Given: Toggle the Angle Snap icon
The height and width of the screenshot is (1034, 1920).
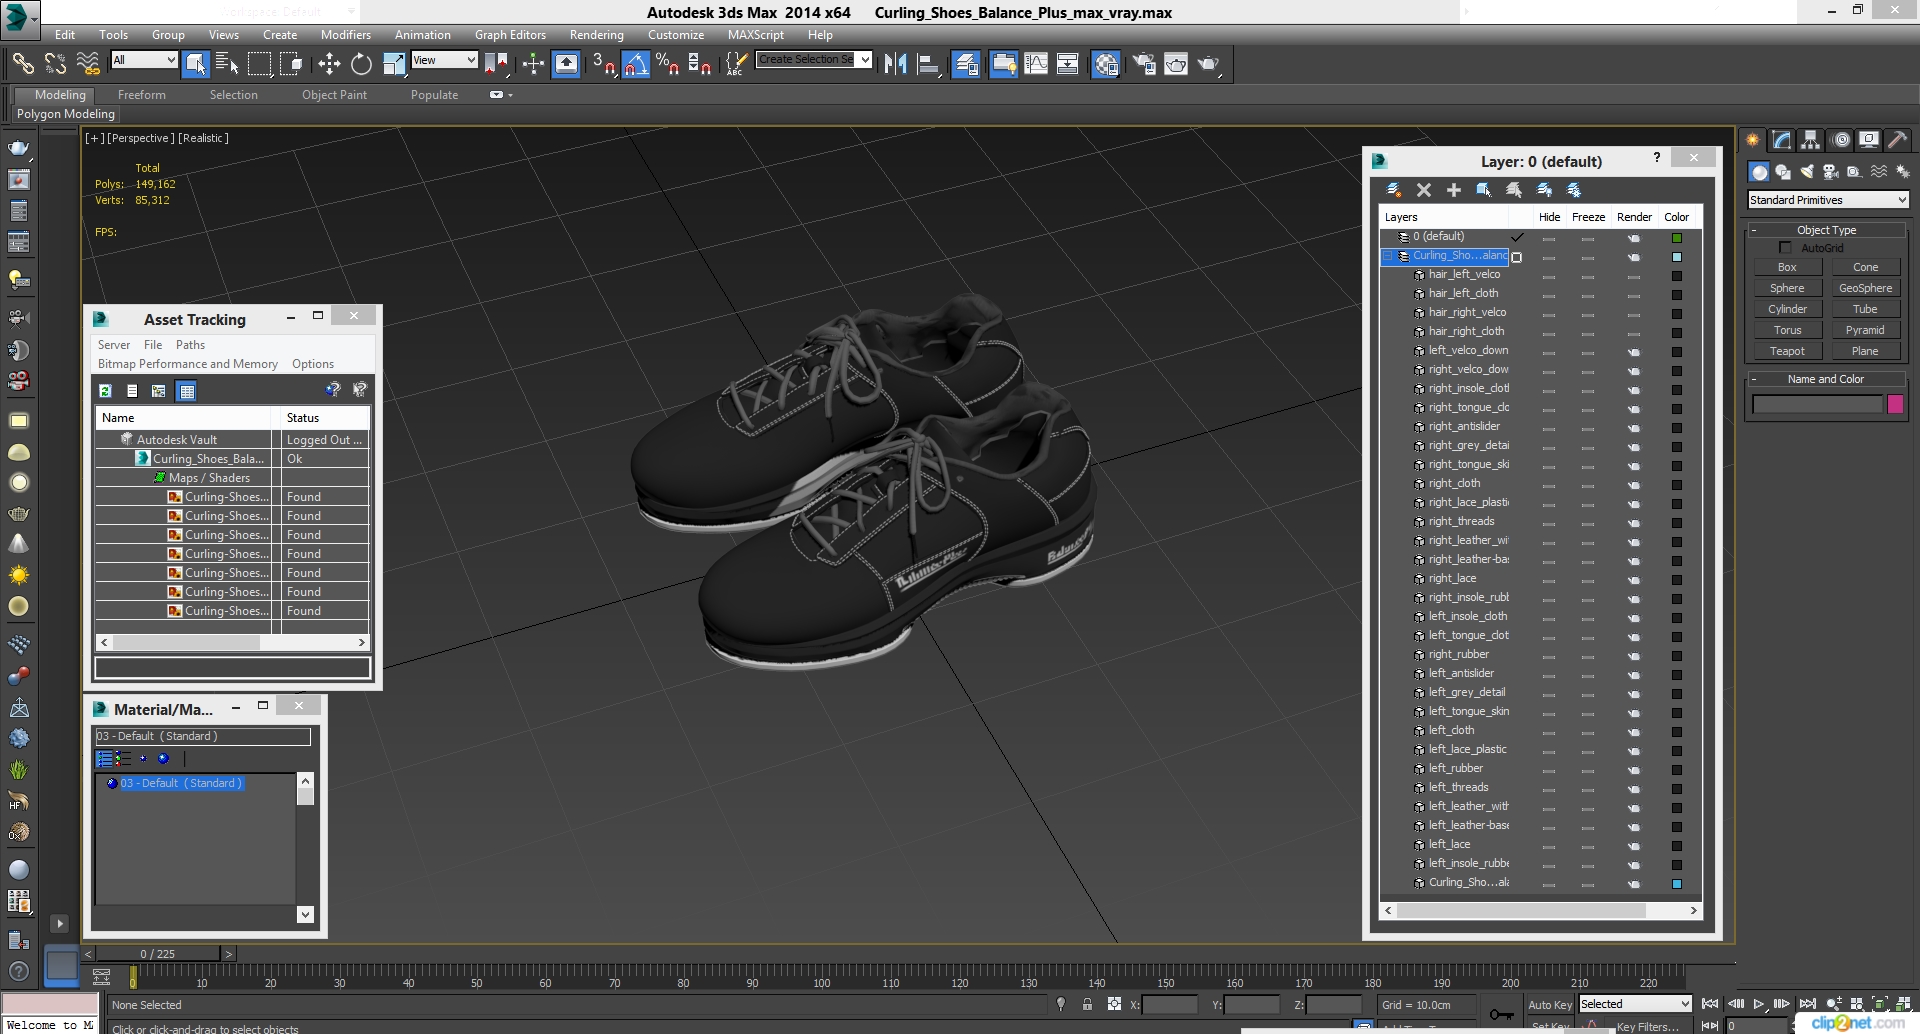Looking at the screenshot, I should pyautogui.click(x=636, y=64).
